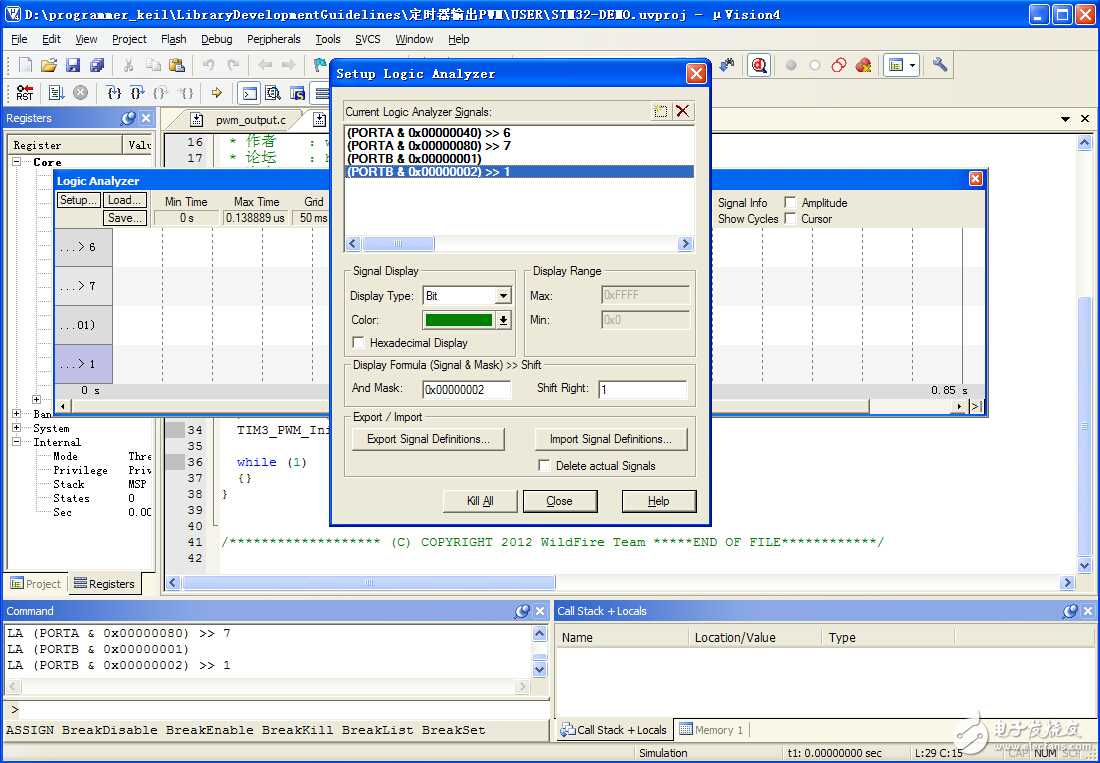Click the Navigate Forwards arrow icon
This screenshot has height=763, width=1100.
tap(288, 65)
